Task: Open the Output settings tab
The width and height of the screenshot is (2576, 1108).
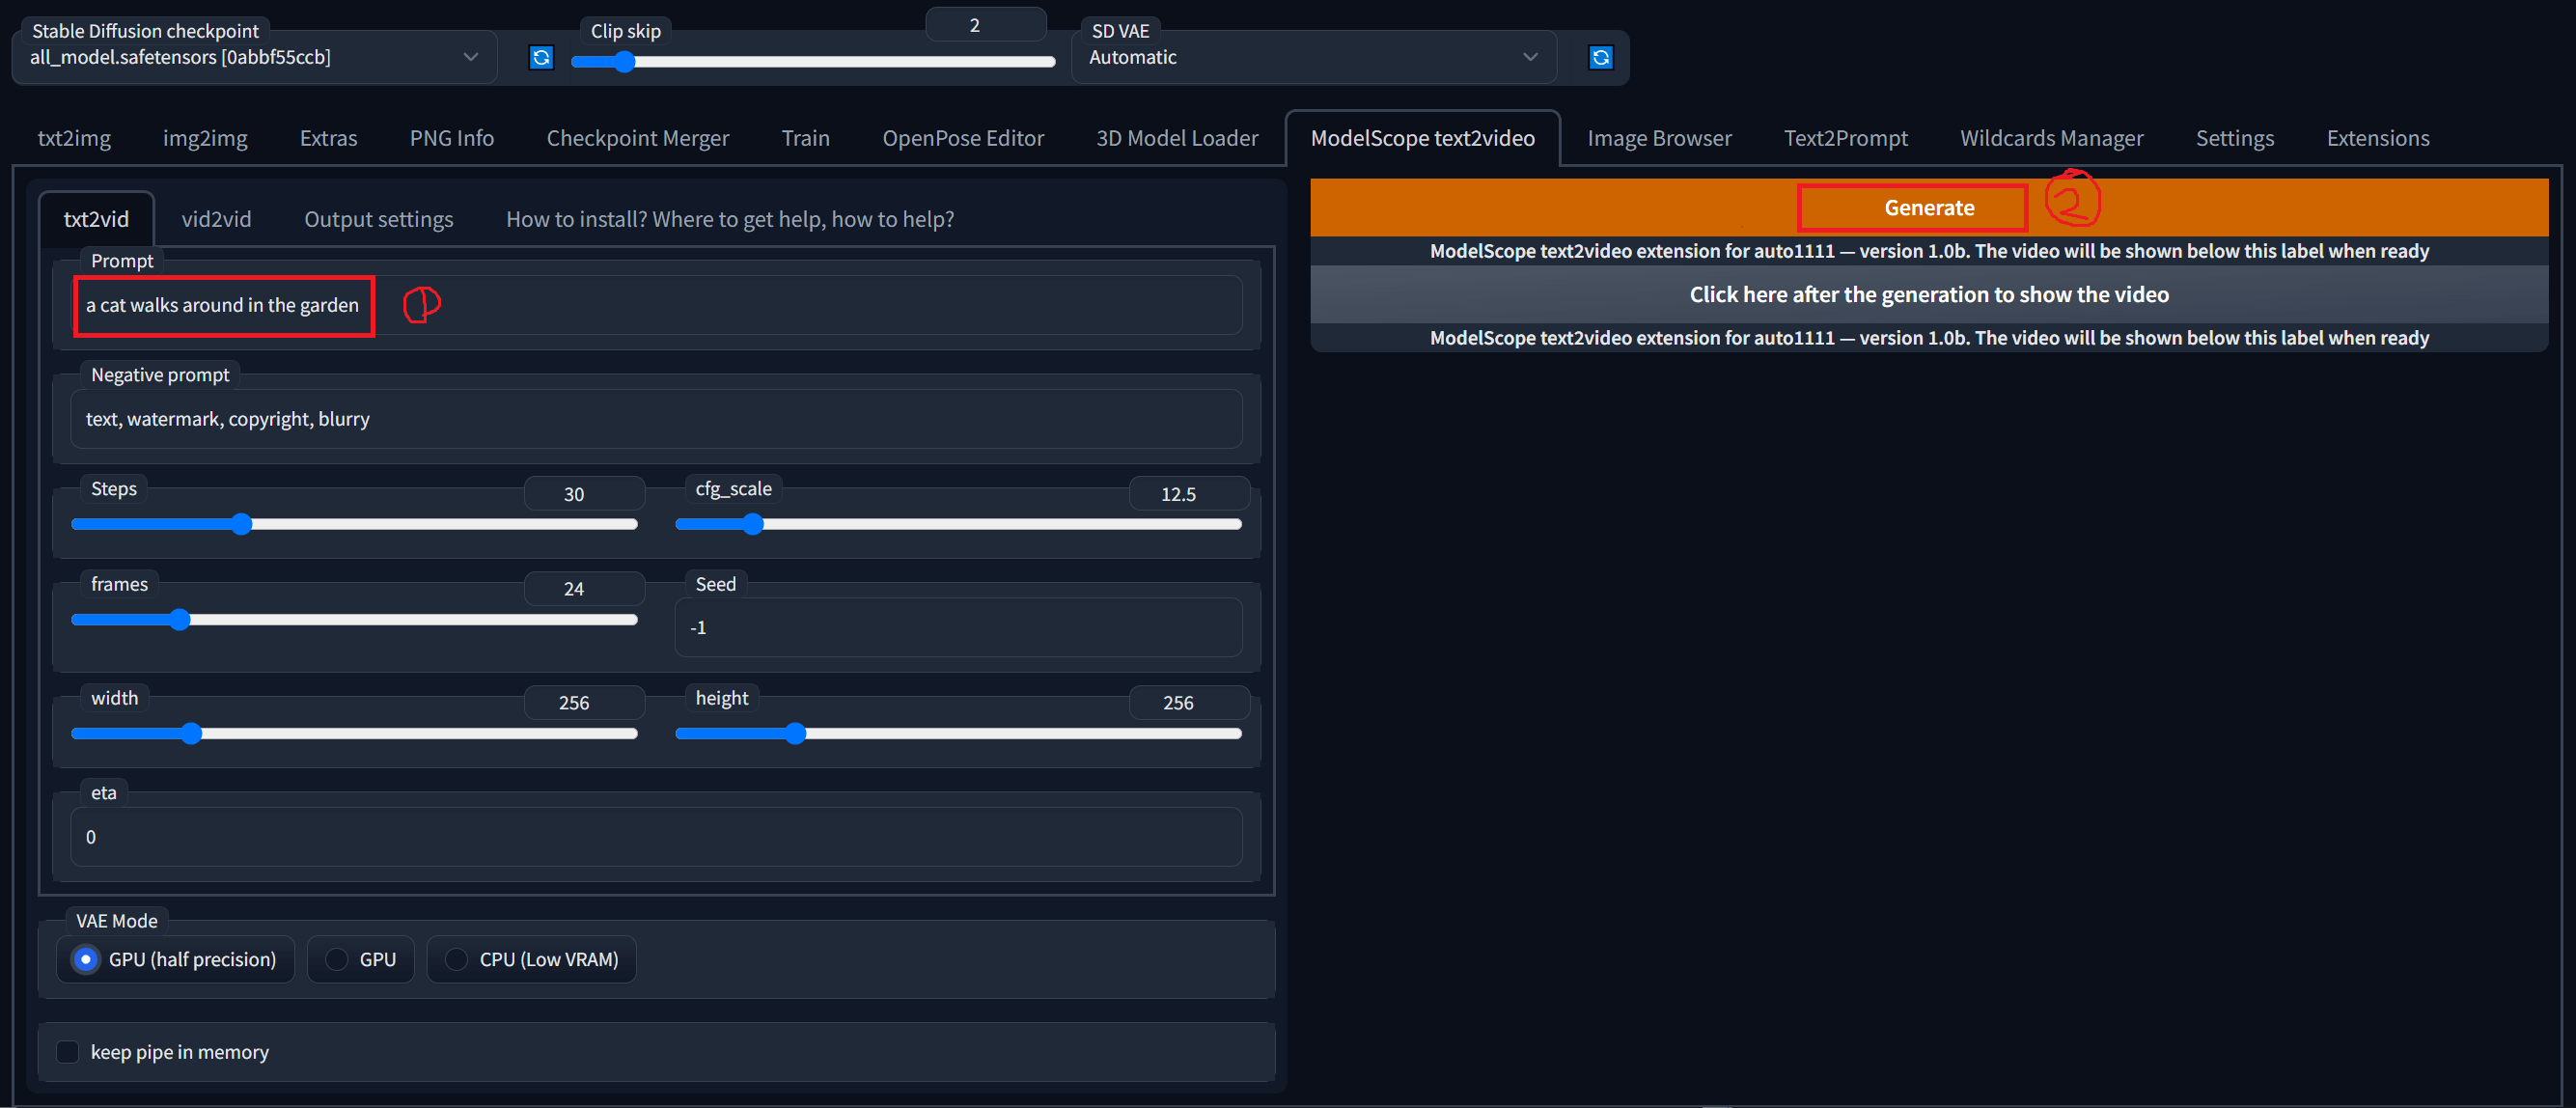Action: pos(378,219)
